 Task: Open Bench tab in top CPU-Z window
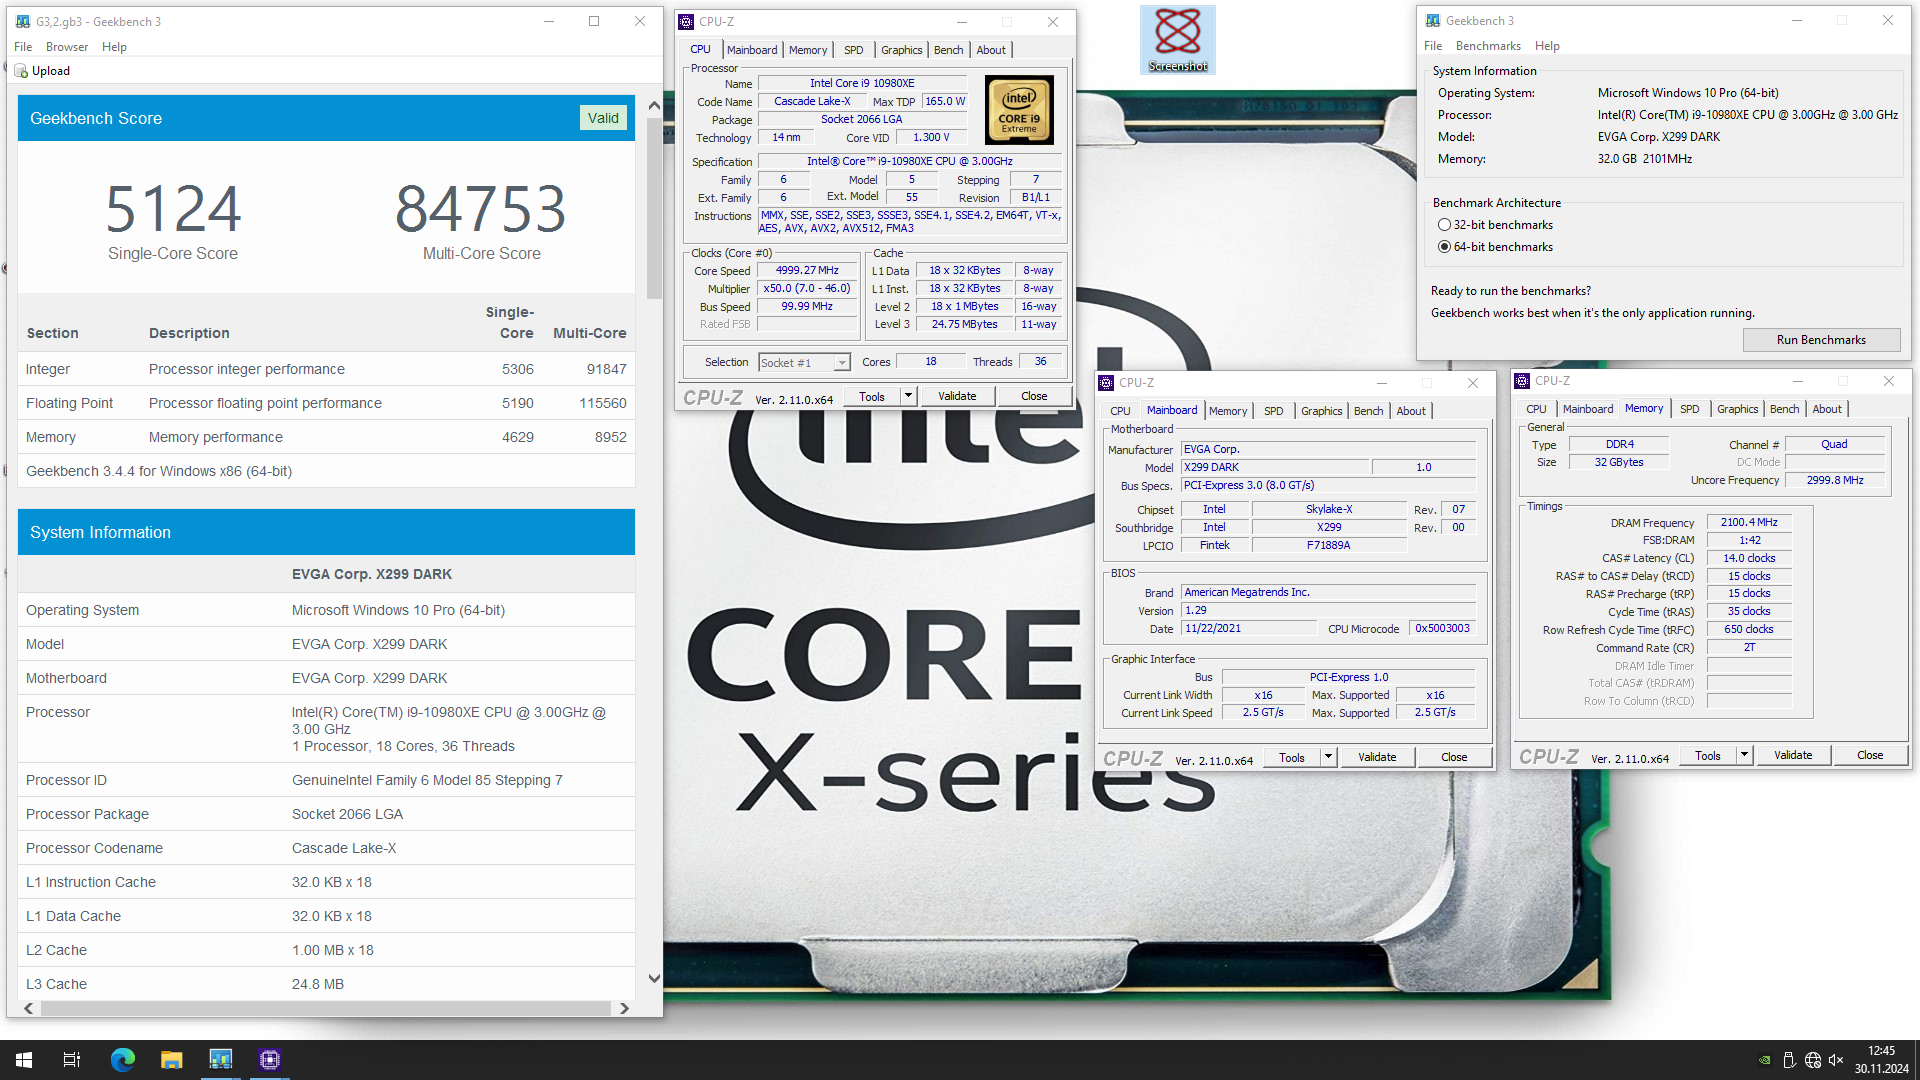coord(948,50)
